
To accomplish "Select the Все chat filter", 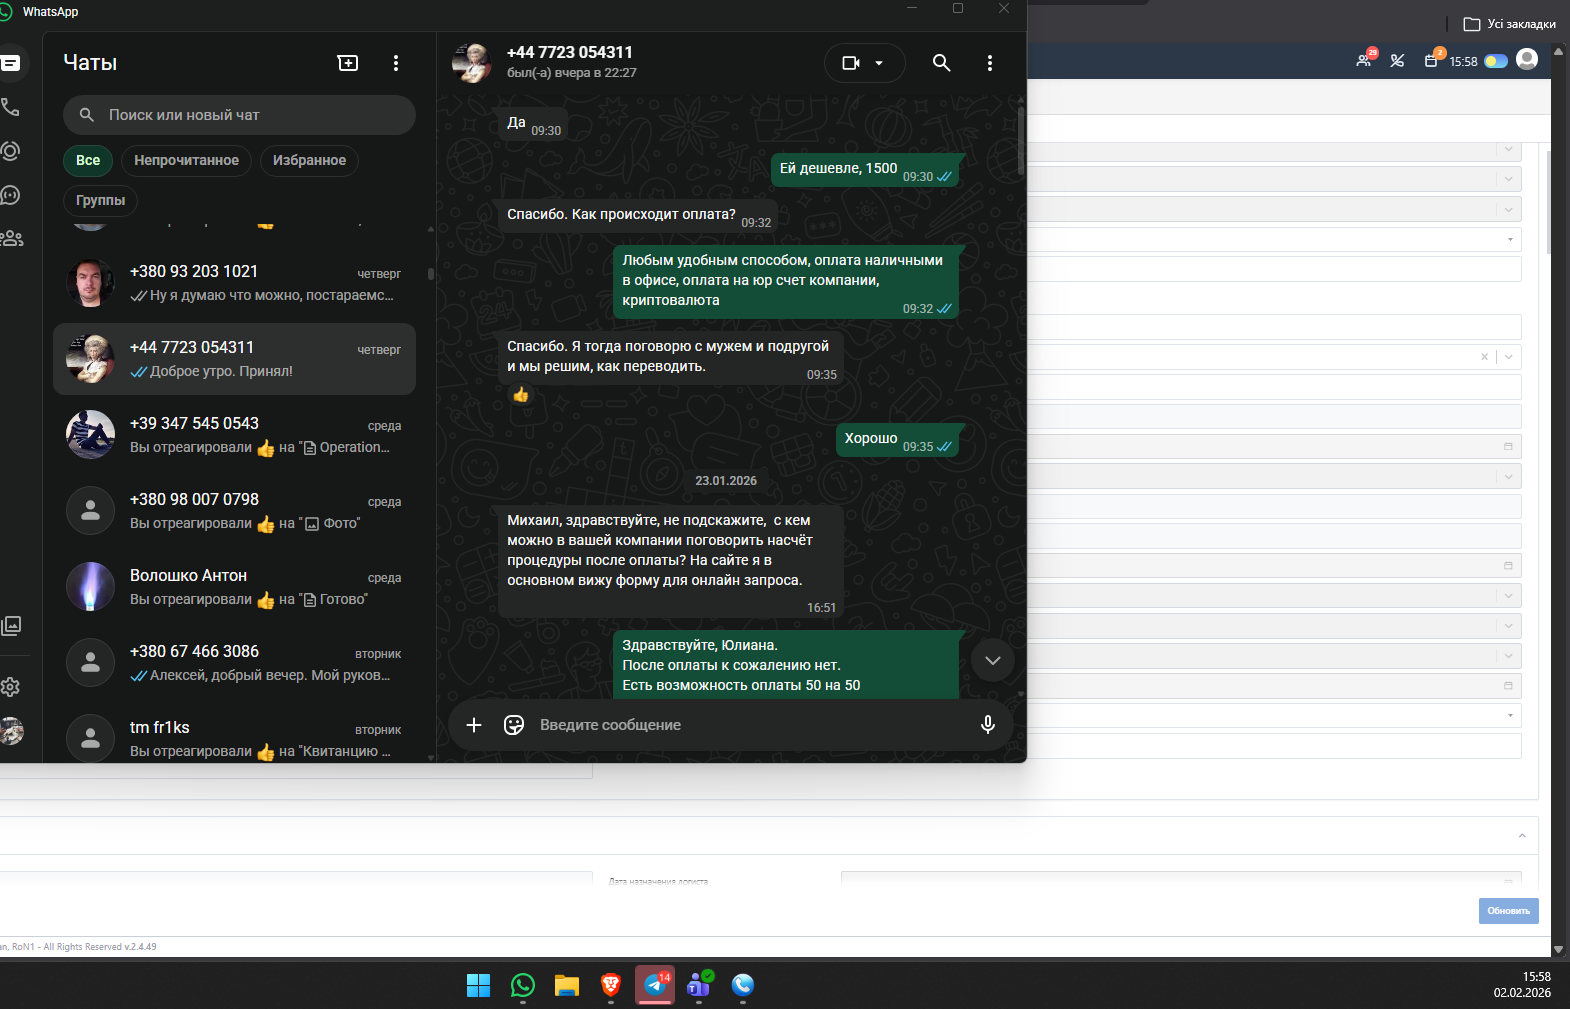I will (x=88, y=160).
